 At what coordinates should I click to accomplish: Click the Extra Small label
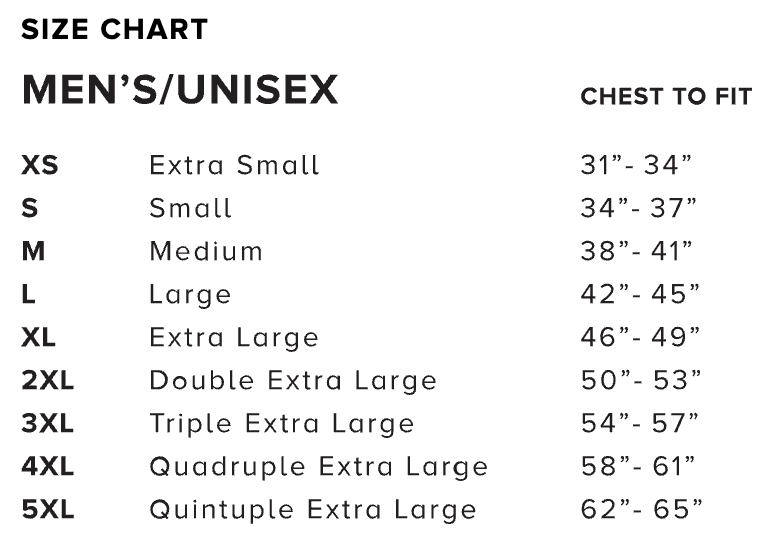point(234,165)
